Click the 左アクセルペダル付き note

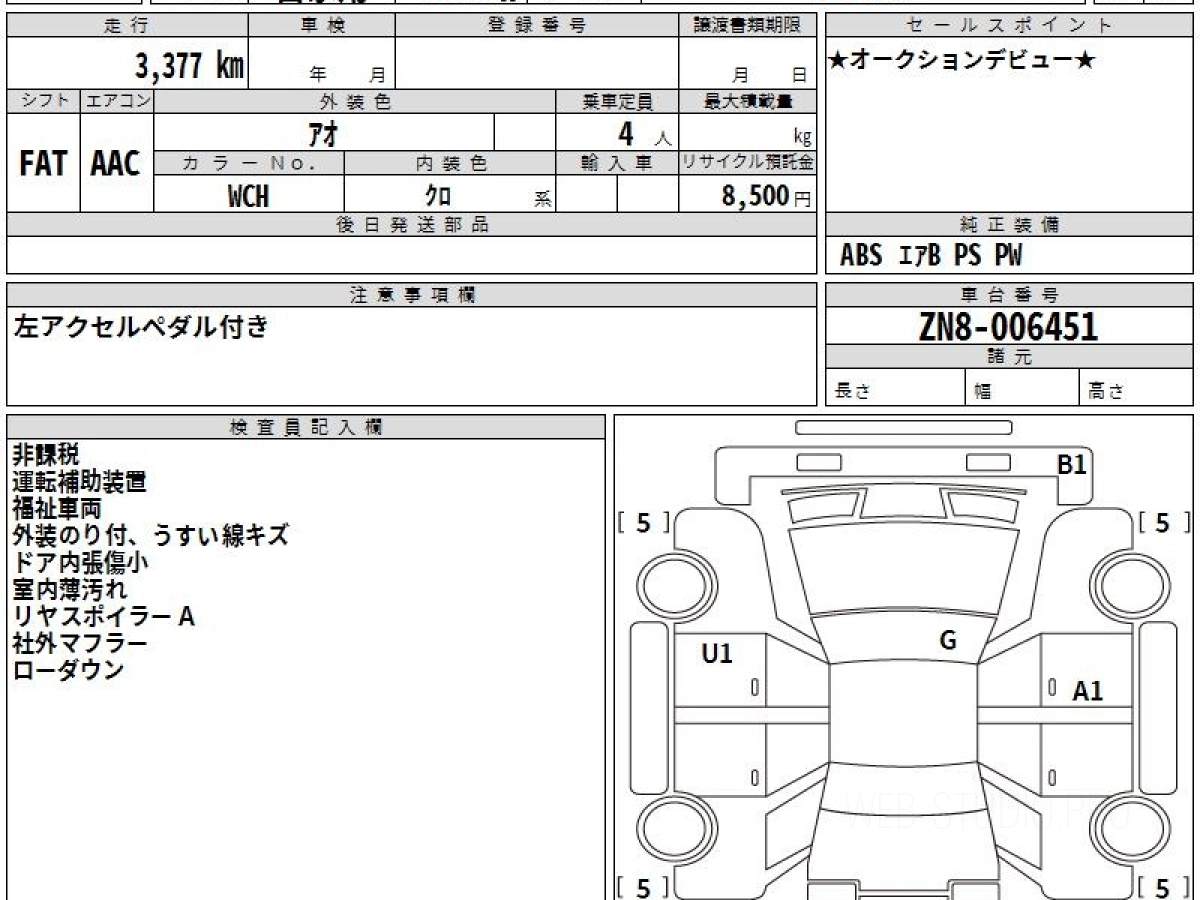click(141, 326)
